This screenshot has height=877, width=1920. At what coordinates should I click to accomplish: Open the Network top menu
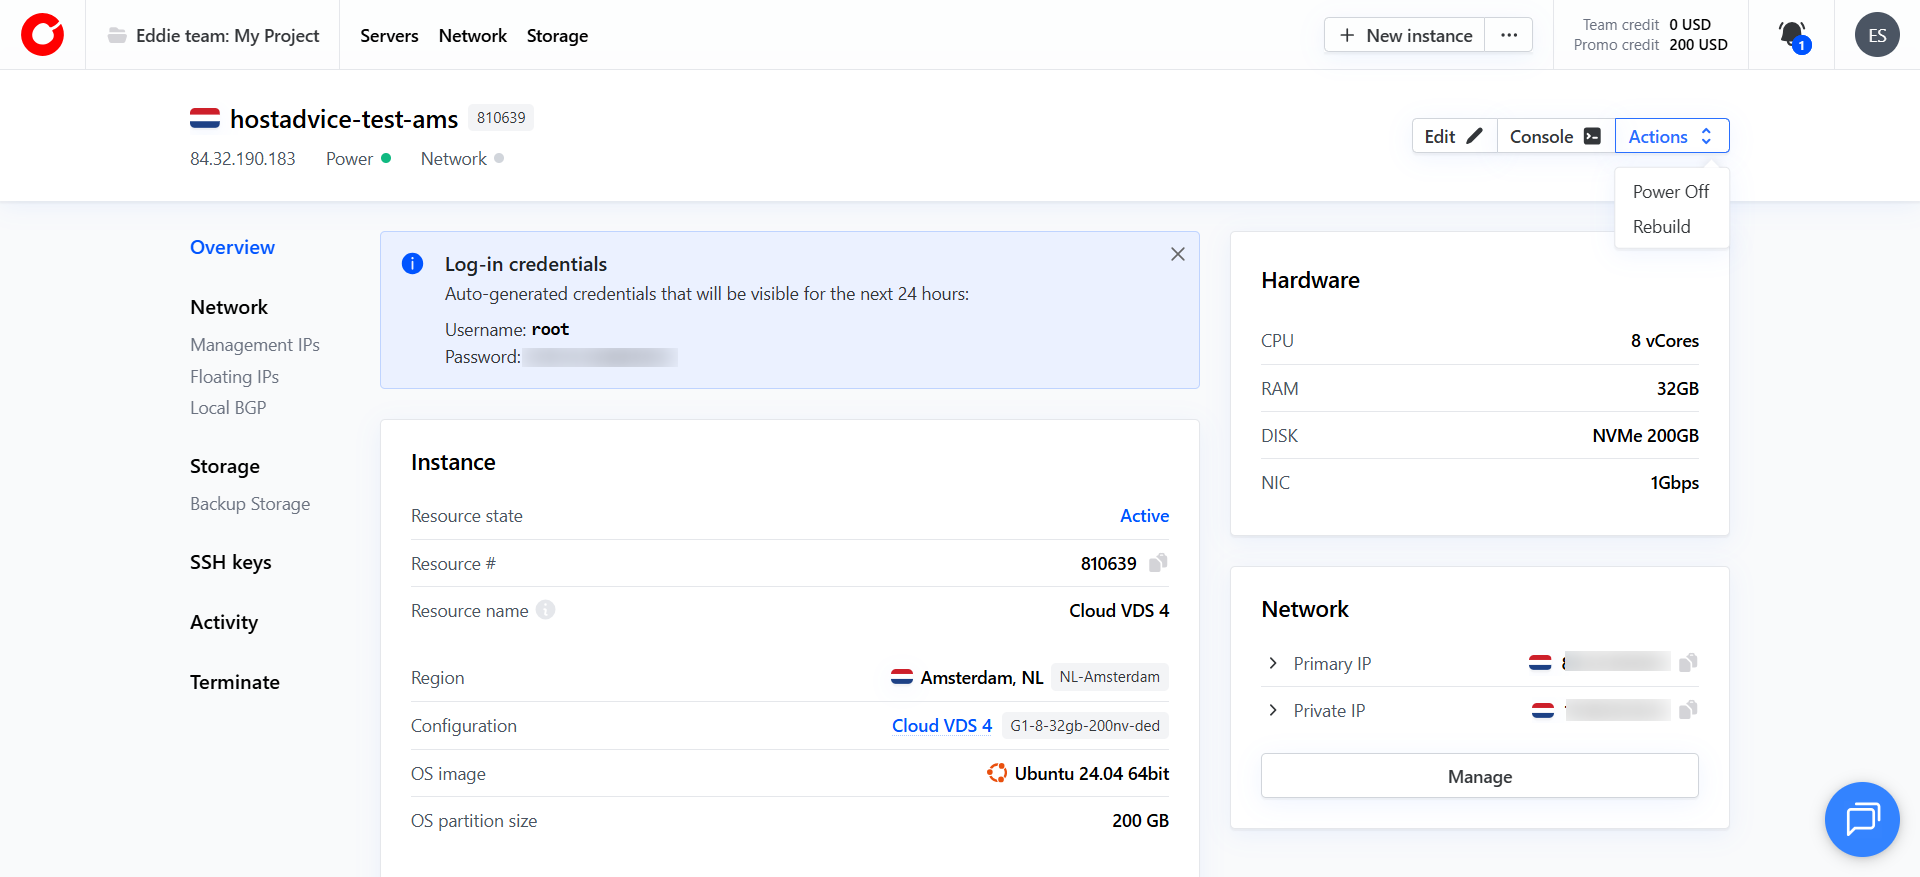pyautogui.click(x=473, y=36)
